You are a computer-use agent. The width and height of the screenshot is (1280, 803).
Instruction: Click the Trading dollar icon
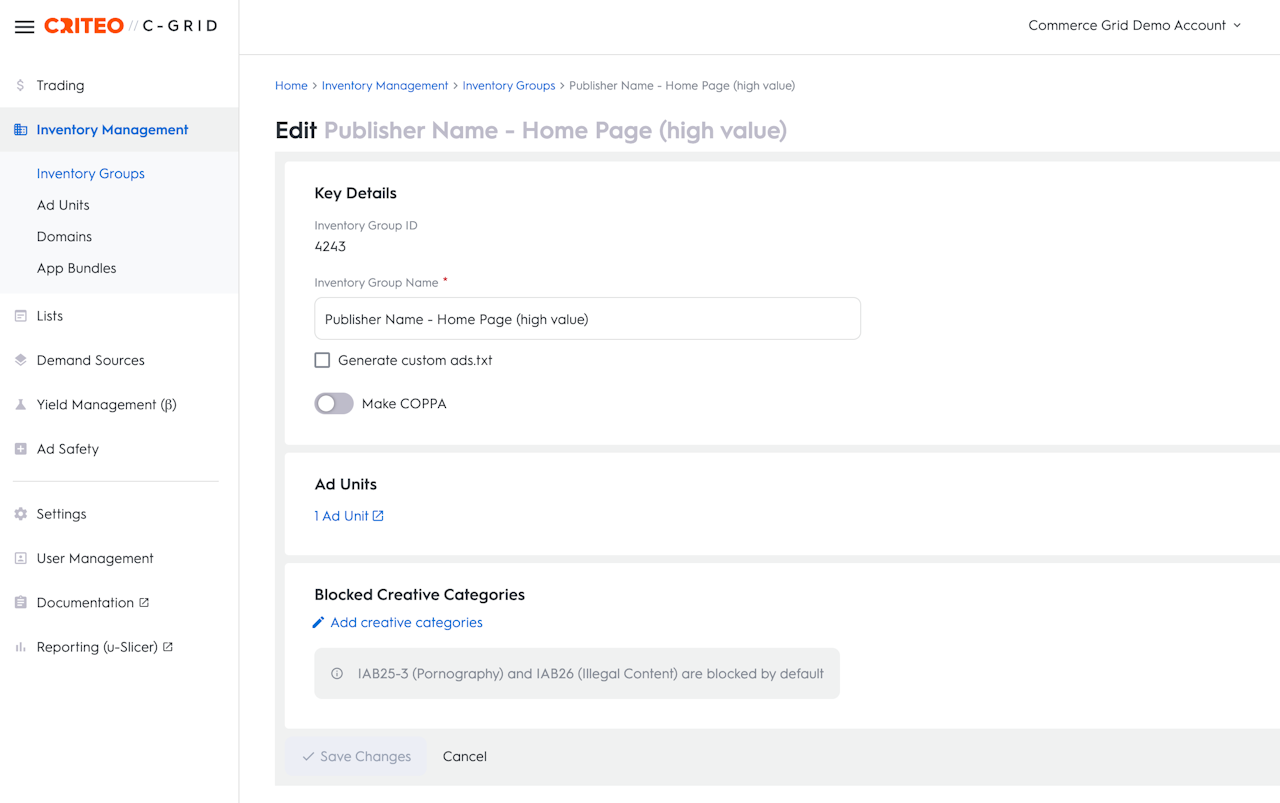click(x=20, y=86)
